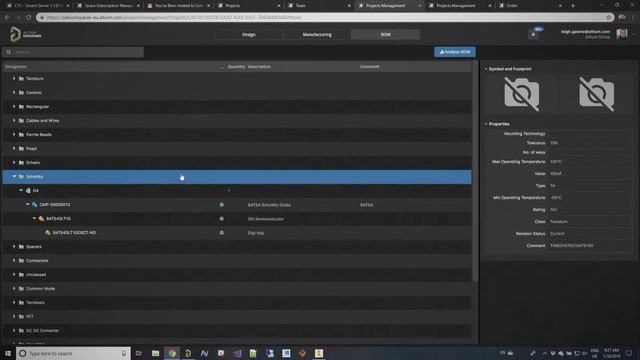Click green status dot on BAT54SLT1G row
This screenshot has width=640, height=360.
(x=222, y=219)
